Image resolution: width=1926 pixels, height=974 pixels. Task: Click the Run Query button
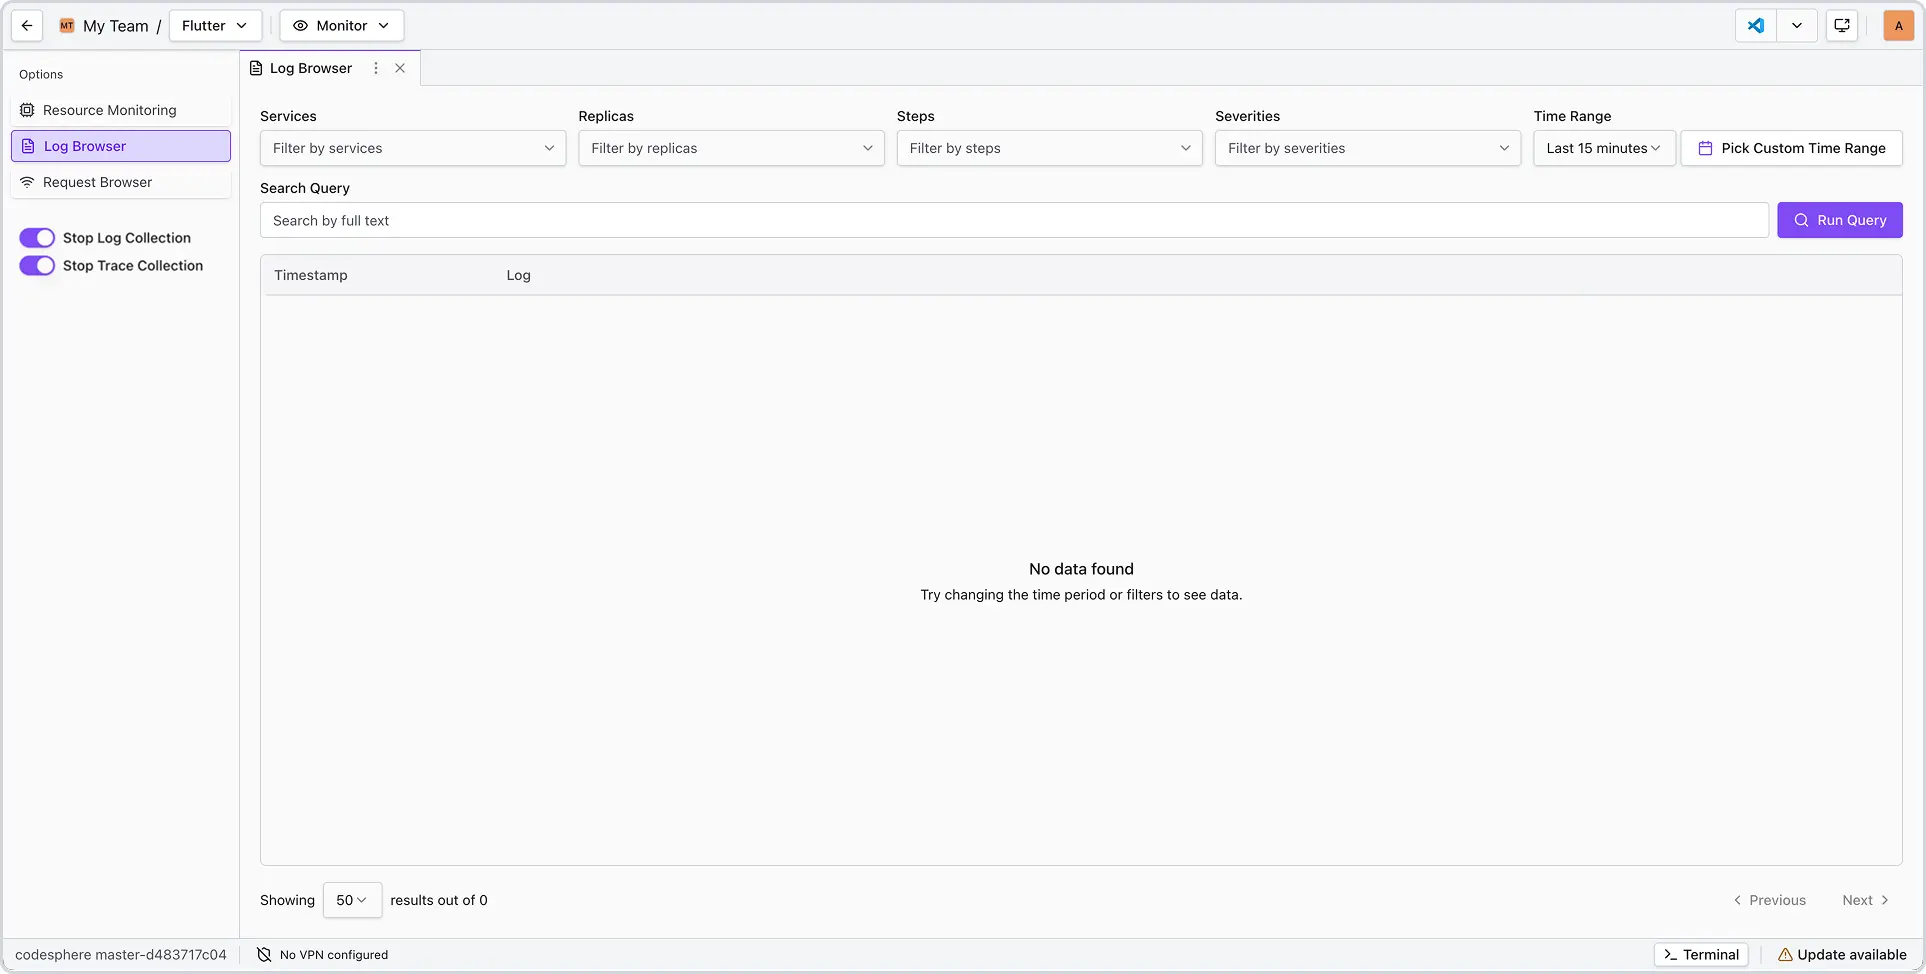tap(1840, 219)
